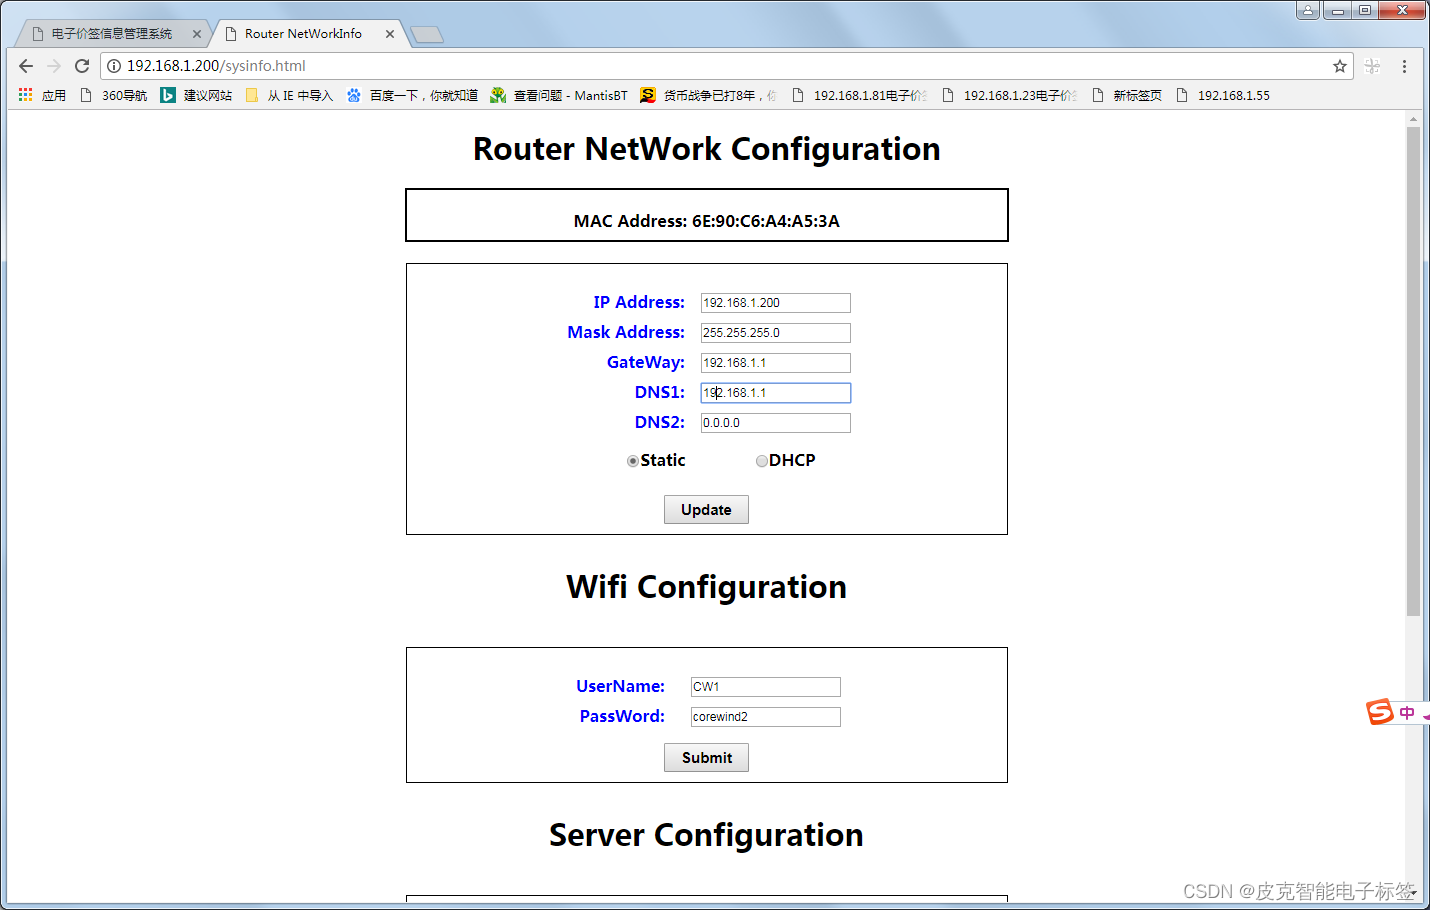Click the MAC Address text line
This screenshot has width=1430, height=910.
(706, 221)
